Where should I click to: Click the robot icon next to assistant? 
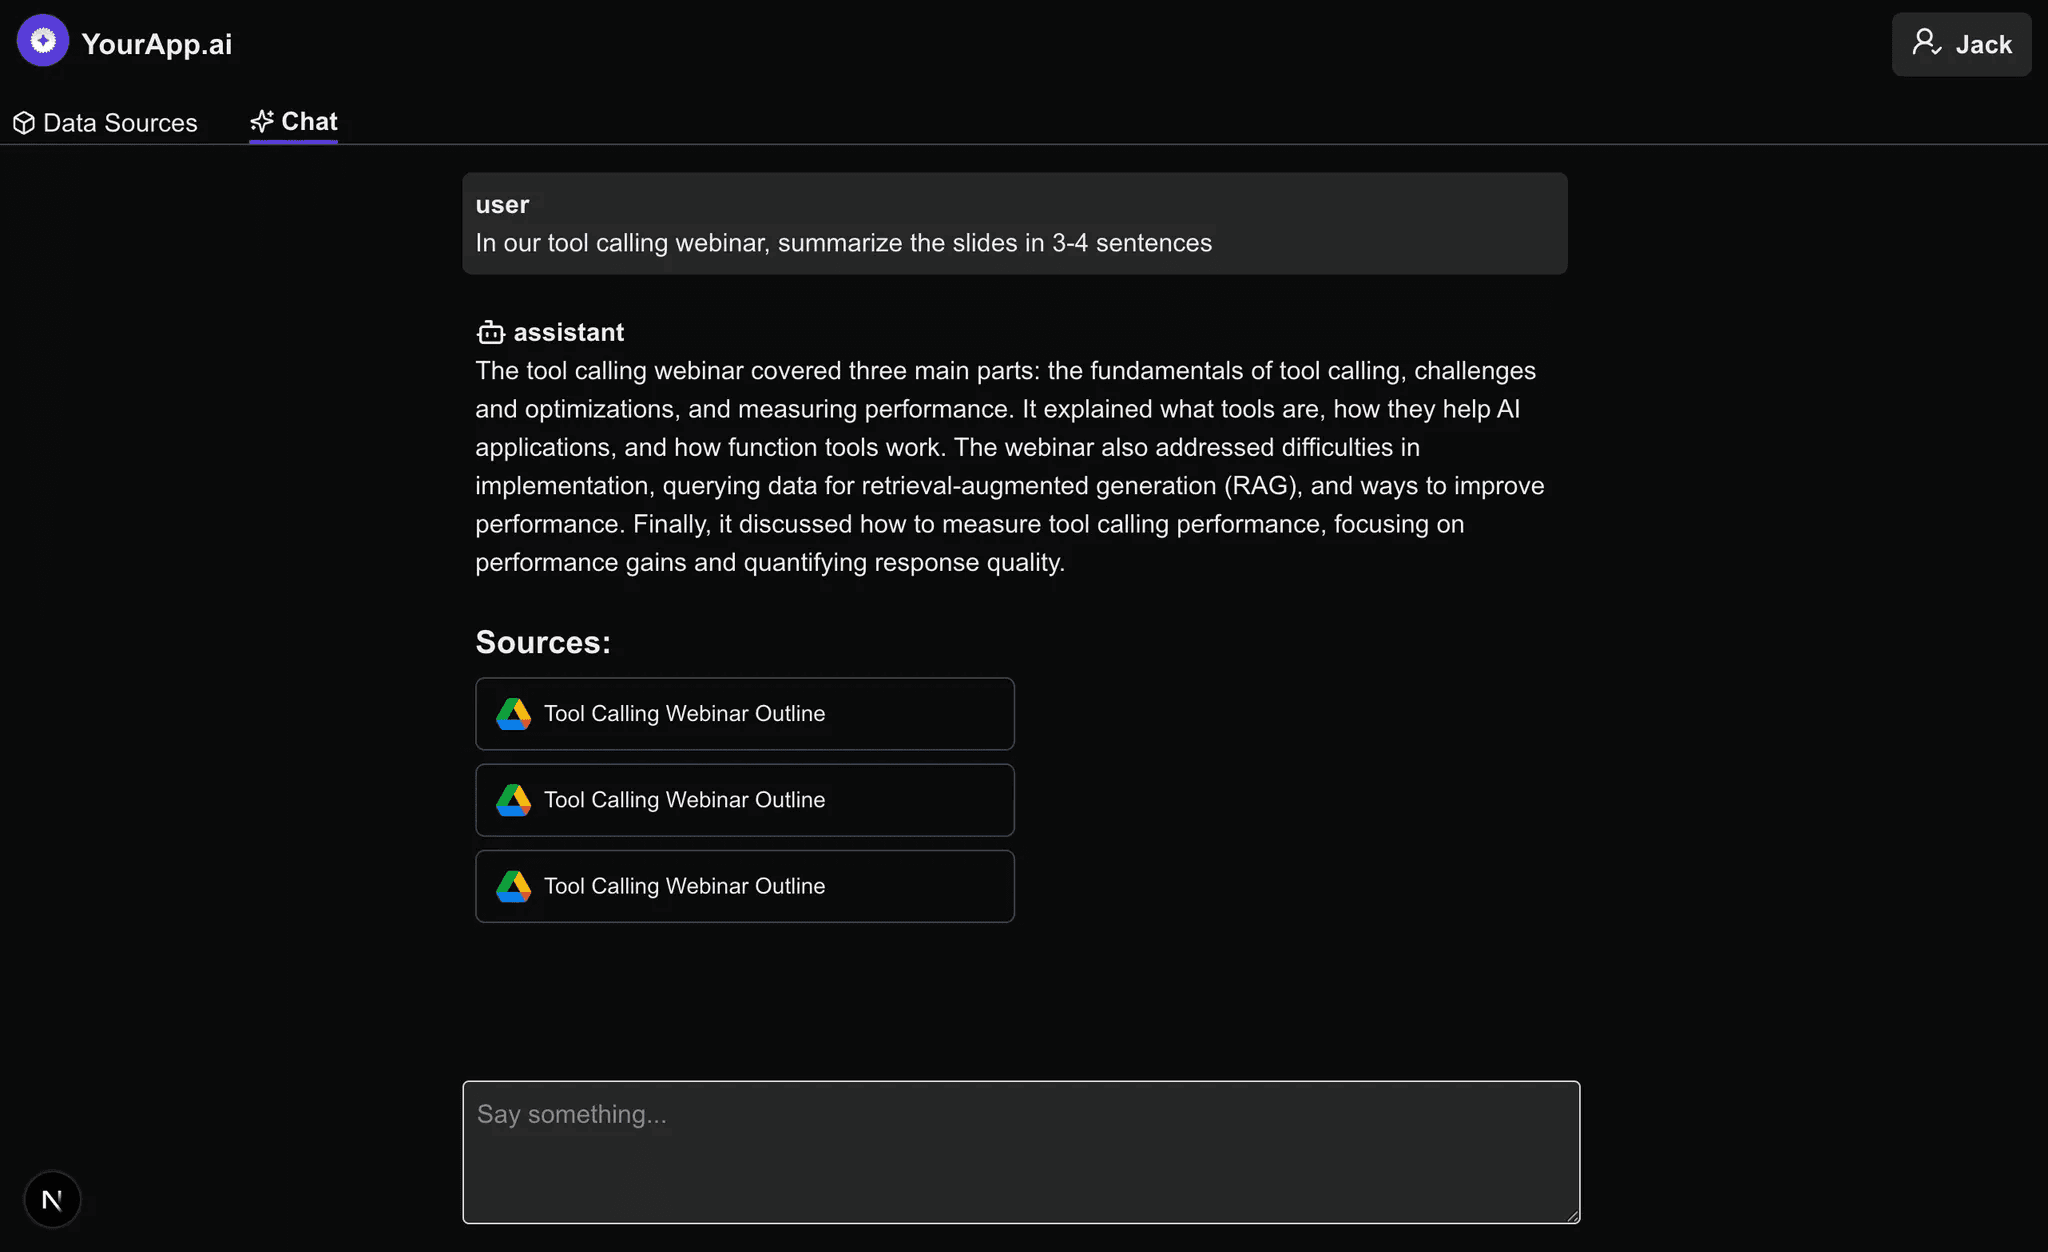490,332
